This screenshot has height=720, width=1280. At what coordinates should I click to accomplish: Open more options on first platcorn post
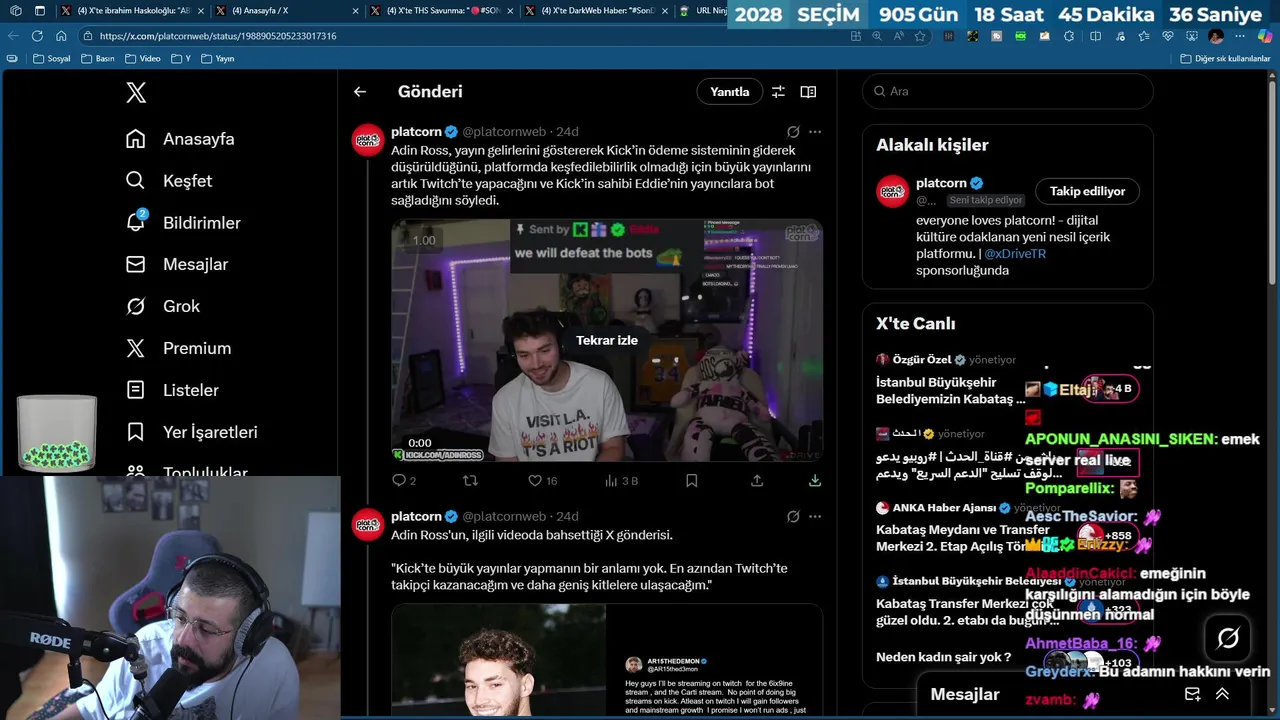click(815, 132)
